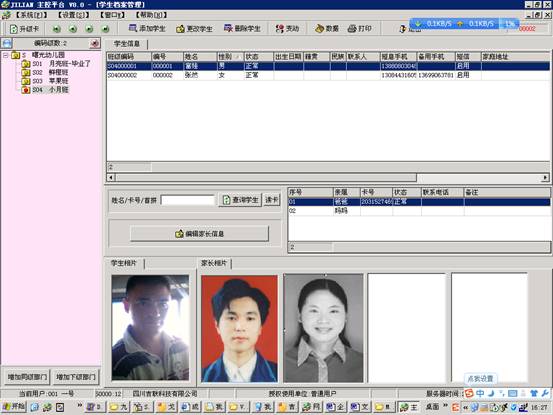This screenshot has width=553, height=415.
Task: Select 曙光幼儿园 root in the tree
Action: coord(48,55)
